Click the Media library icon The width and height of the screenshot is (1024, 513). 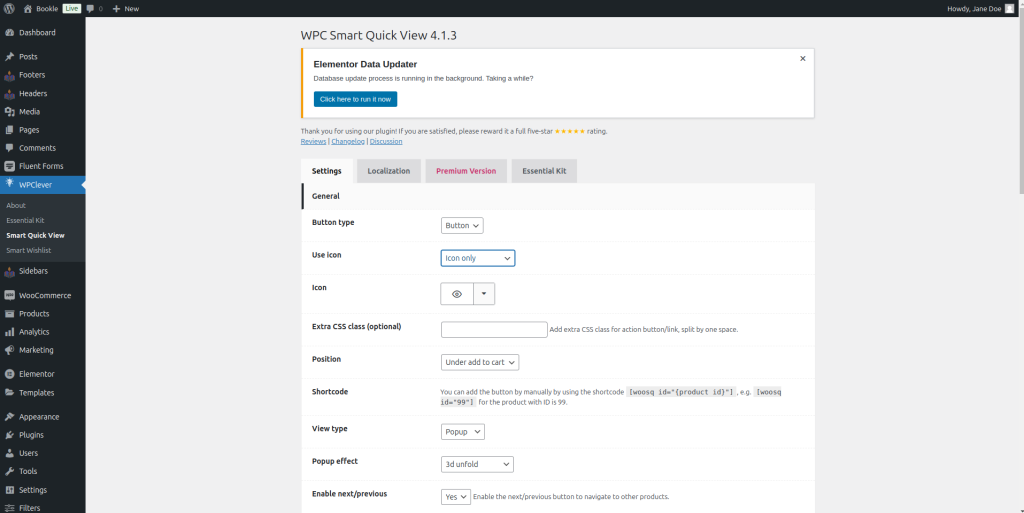tap(10, 112)
